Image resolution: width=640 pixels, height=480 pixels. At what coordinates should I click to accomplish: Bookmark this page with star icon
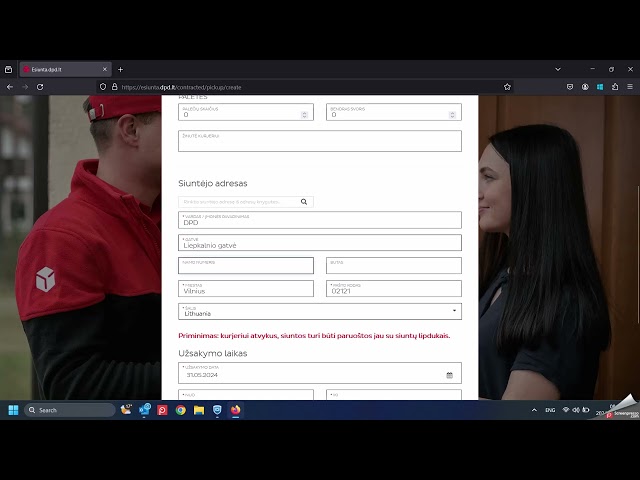click(x=507, y=87)
